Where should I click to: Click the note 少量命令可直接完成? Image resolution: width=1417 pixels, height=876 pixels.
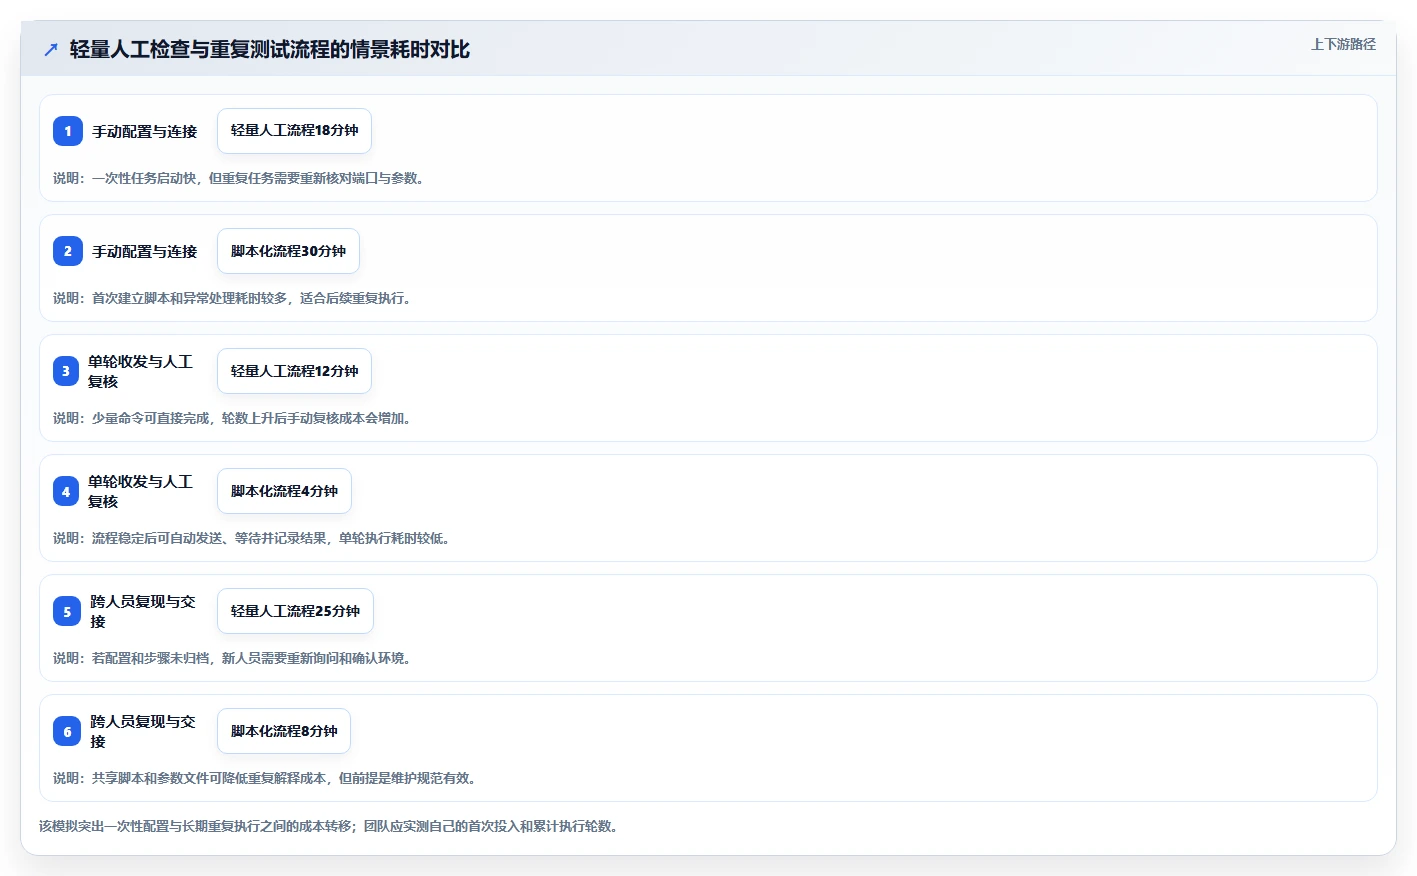coord(232,418)
